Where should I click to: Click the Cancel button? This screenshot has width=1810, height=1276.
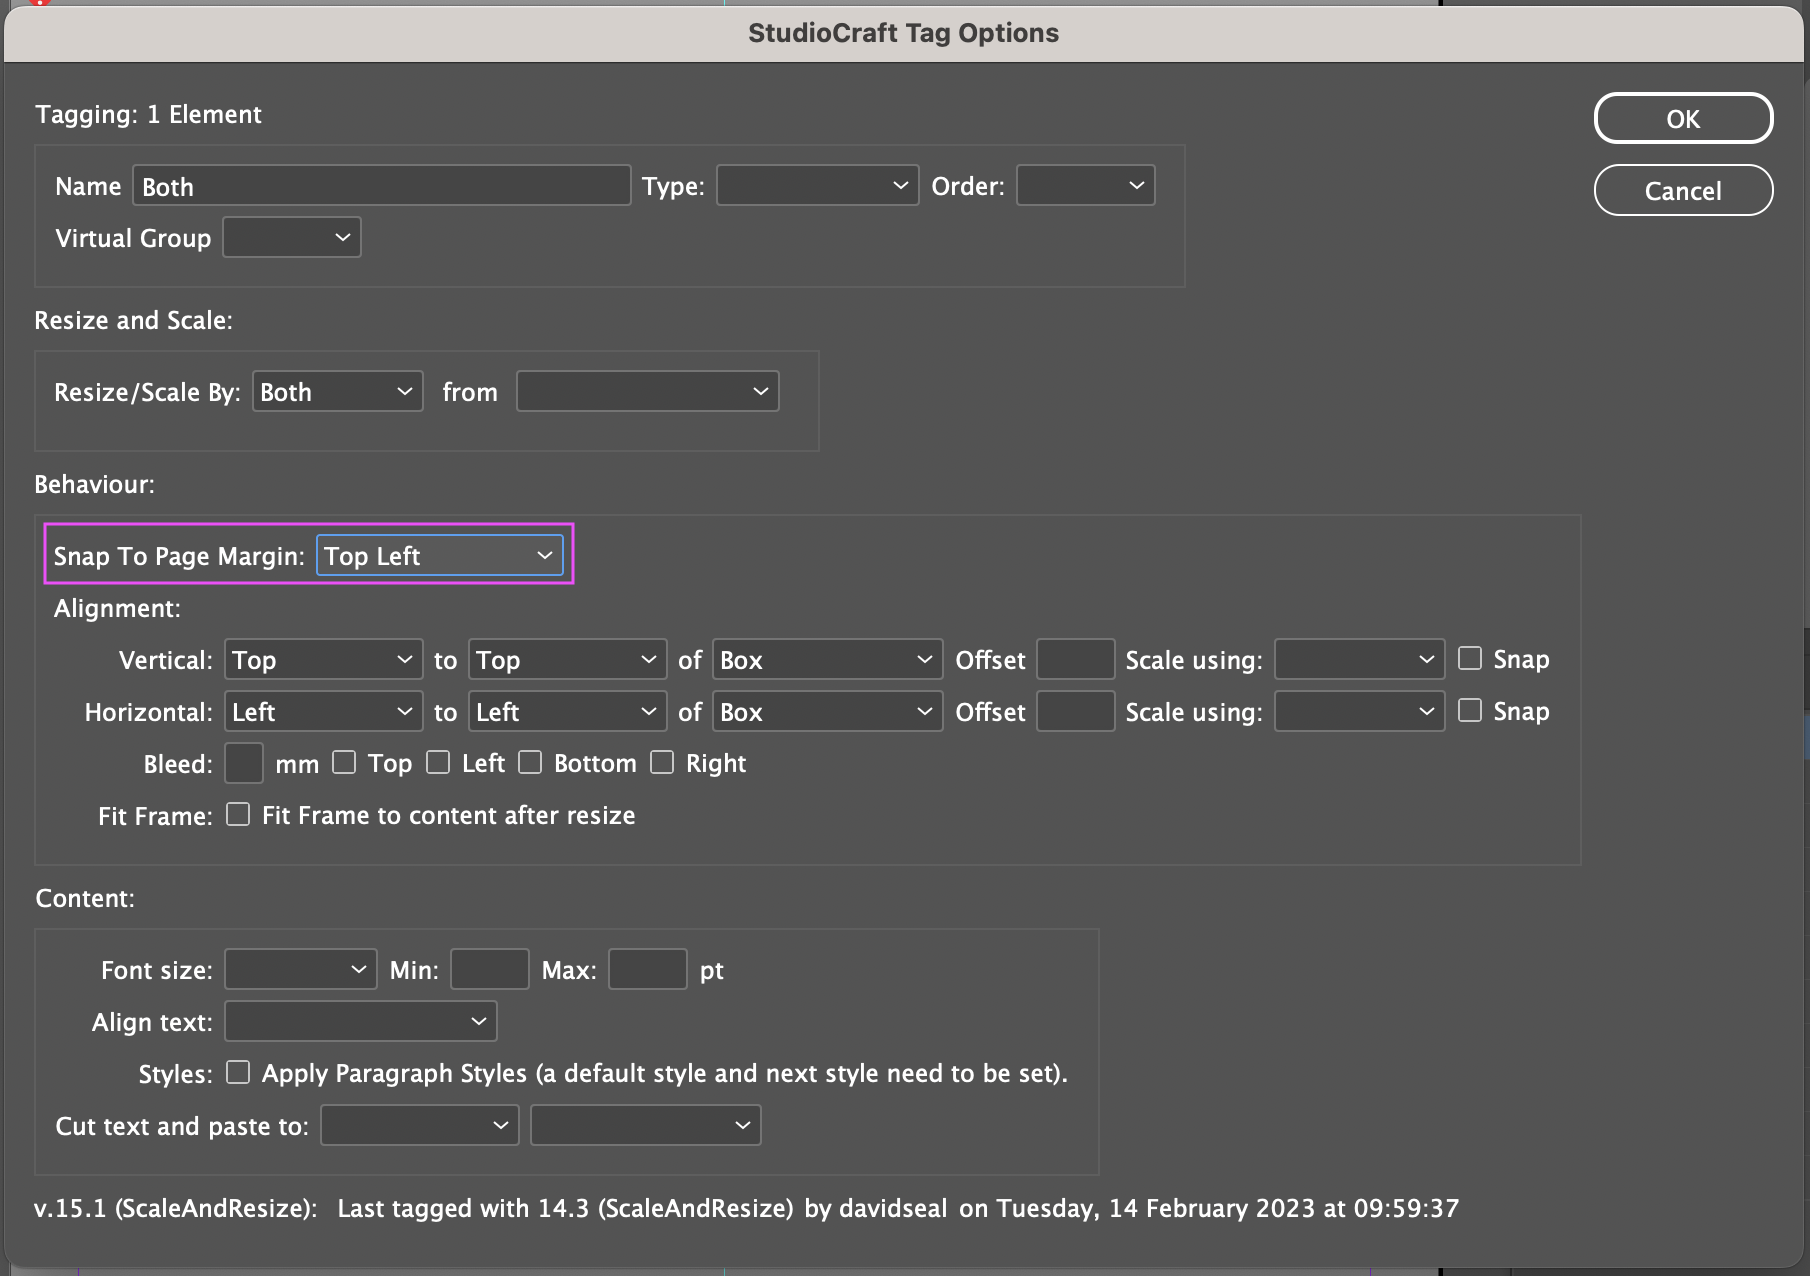[x=1683, y=190]
